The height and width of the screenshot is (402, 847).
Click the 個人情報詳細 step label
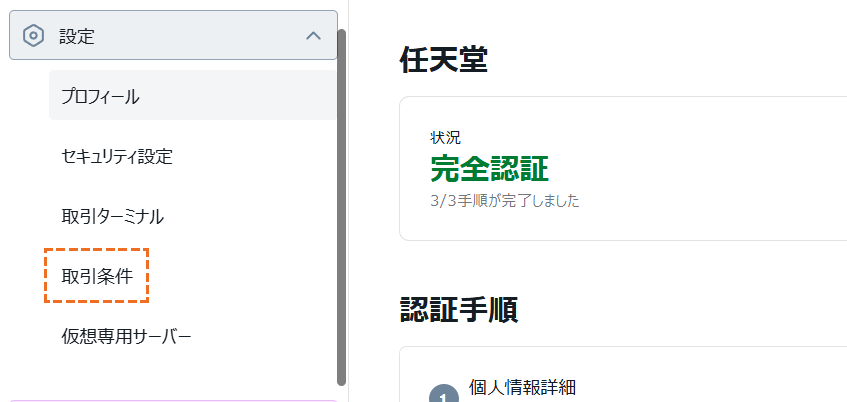522,387
